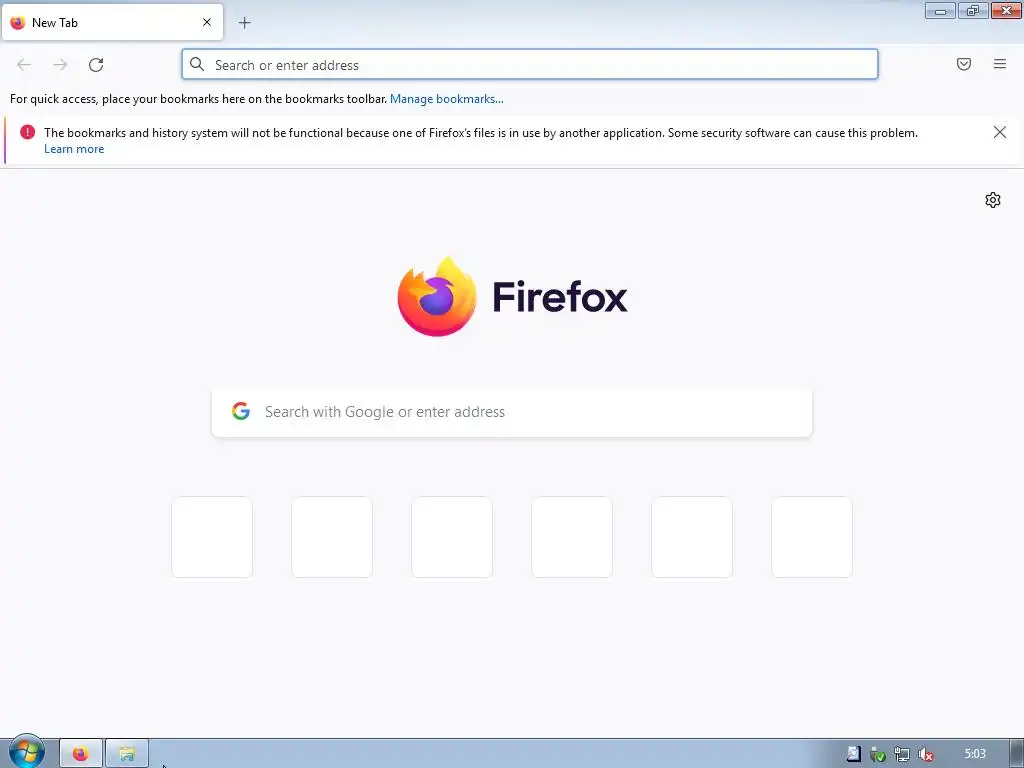Click the Search or enter address bar

(x=530, y=65)
